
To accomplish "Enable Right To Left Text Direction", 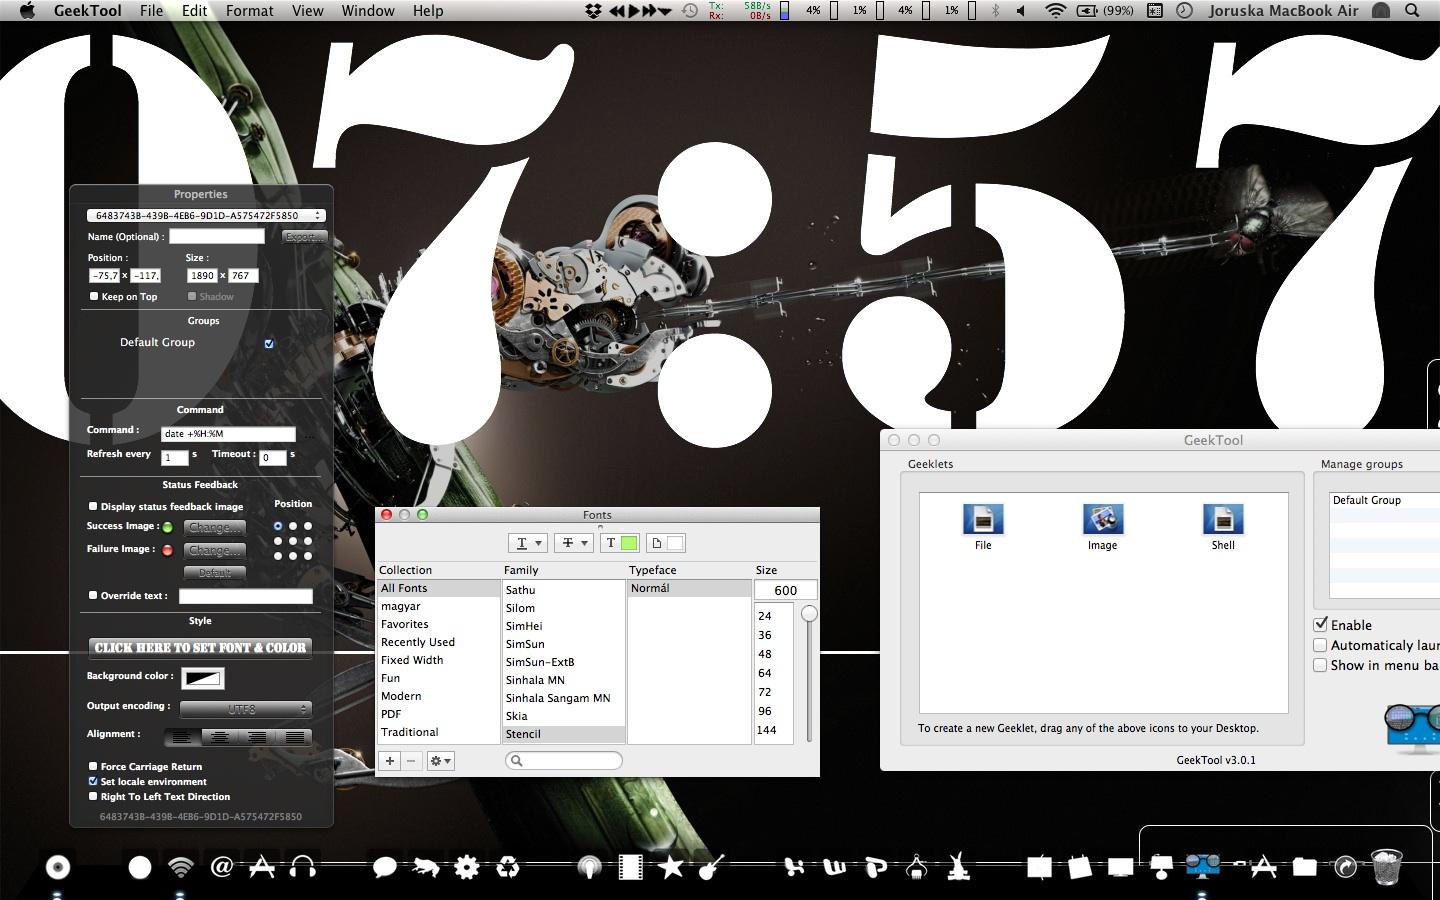I will pyautogui.click(x=93, y=796).
